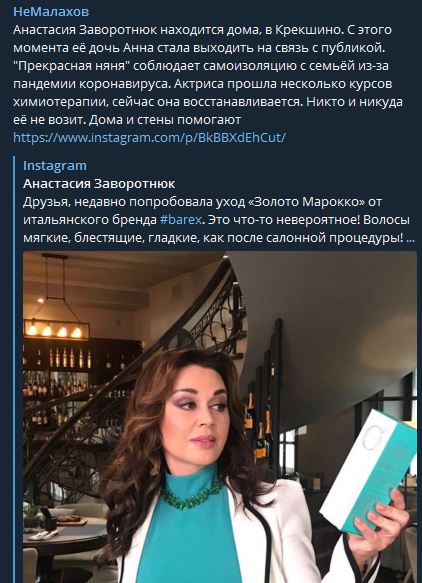Screen dimensions: 422x583
Task: Click the turquoise product box in photo
Action: pos(368,470)
